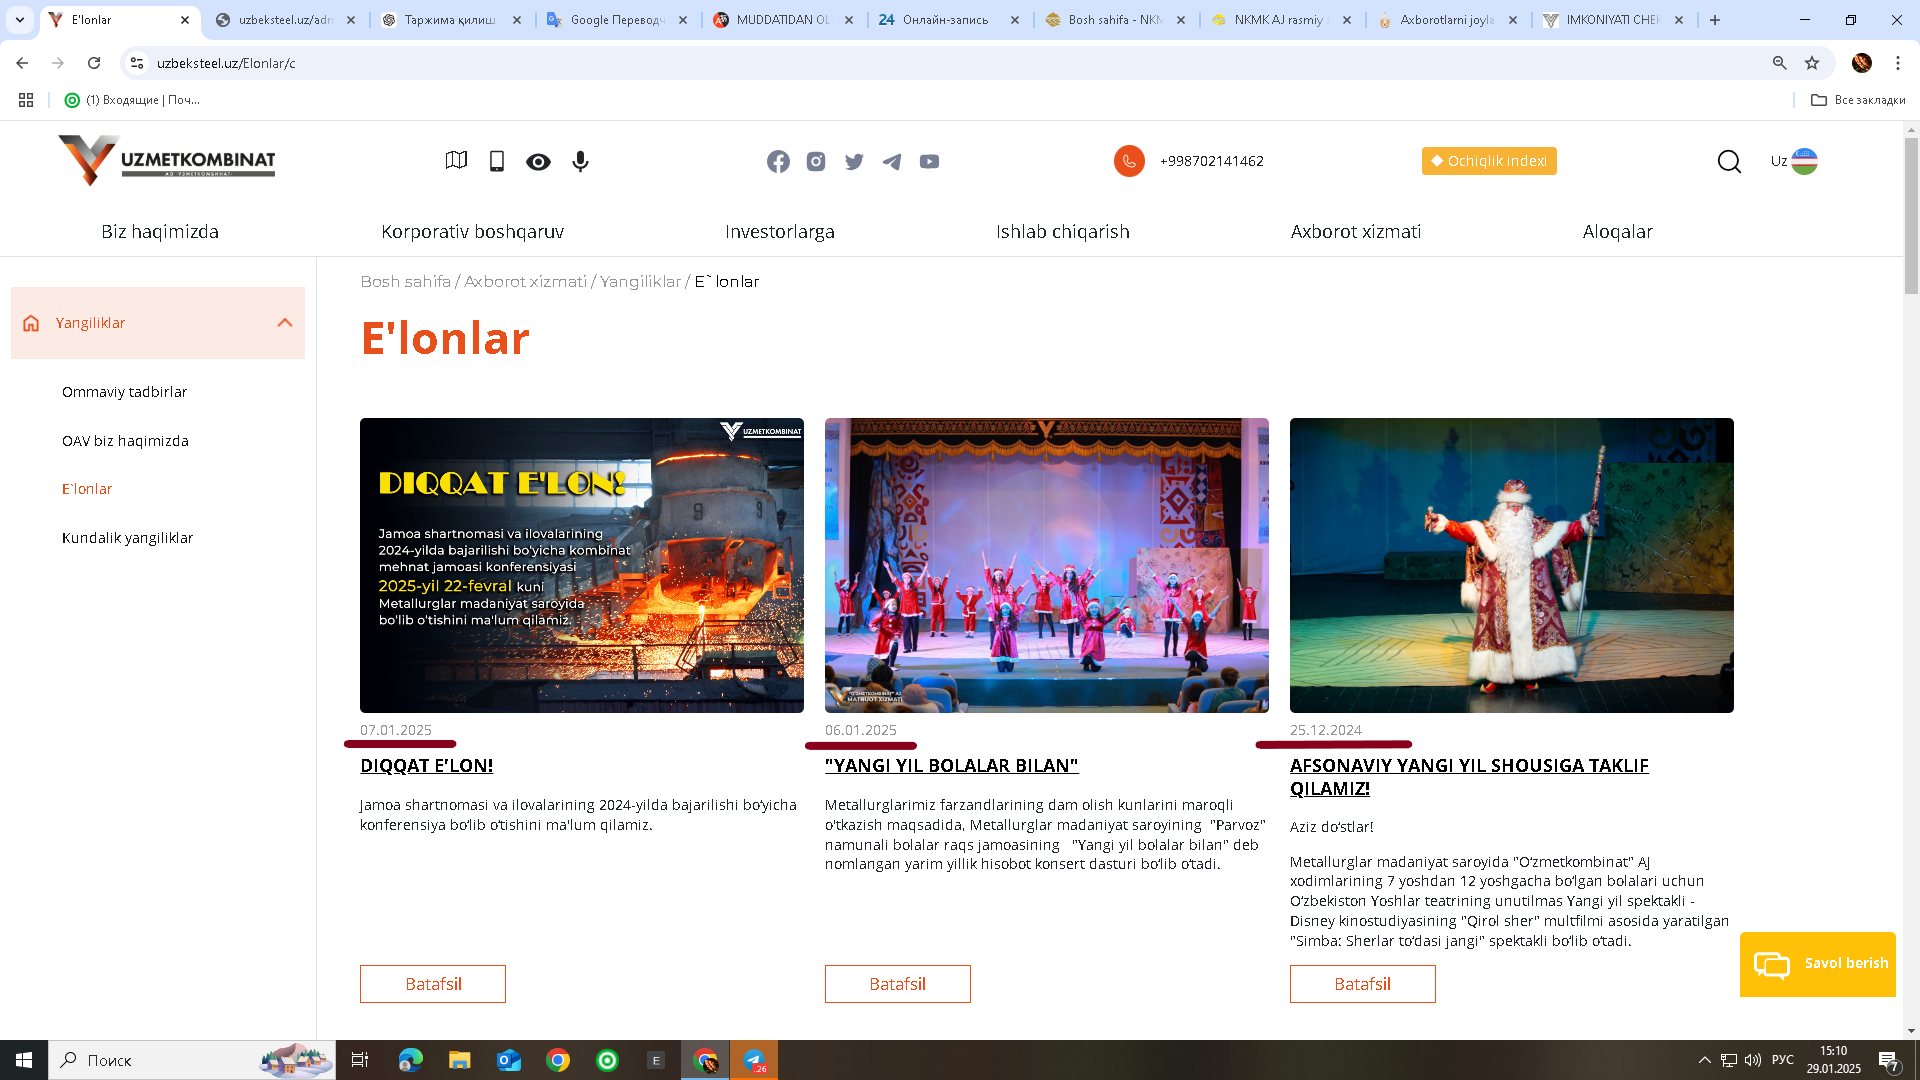
Task: Click the Ochiqlik indeksi orange button
Action: pyautogui.click(x=1488, y=161)
